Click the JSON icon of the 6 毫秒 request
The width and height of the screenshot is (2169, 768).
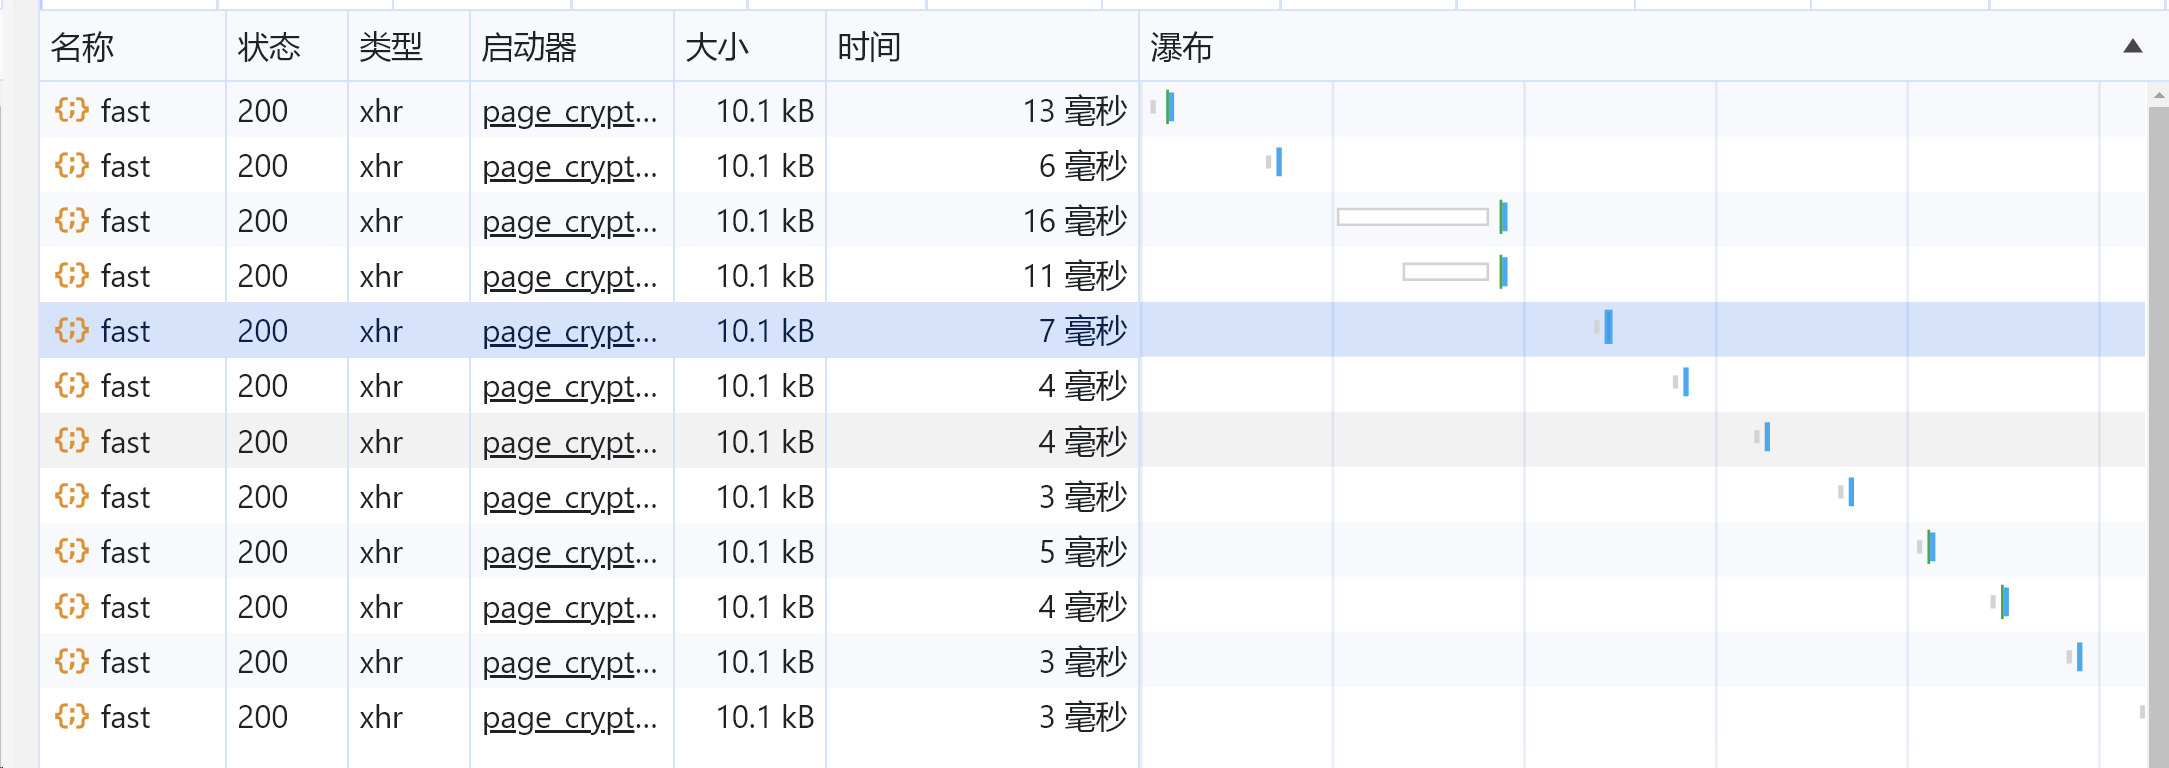coord(72,165)
